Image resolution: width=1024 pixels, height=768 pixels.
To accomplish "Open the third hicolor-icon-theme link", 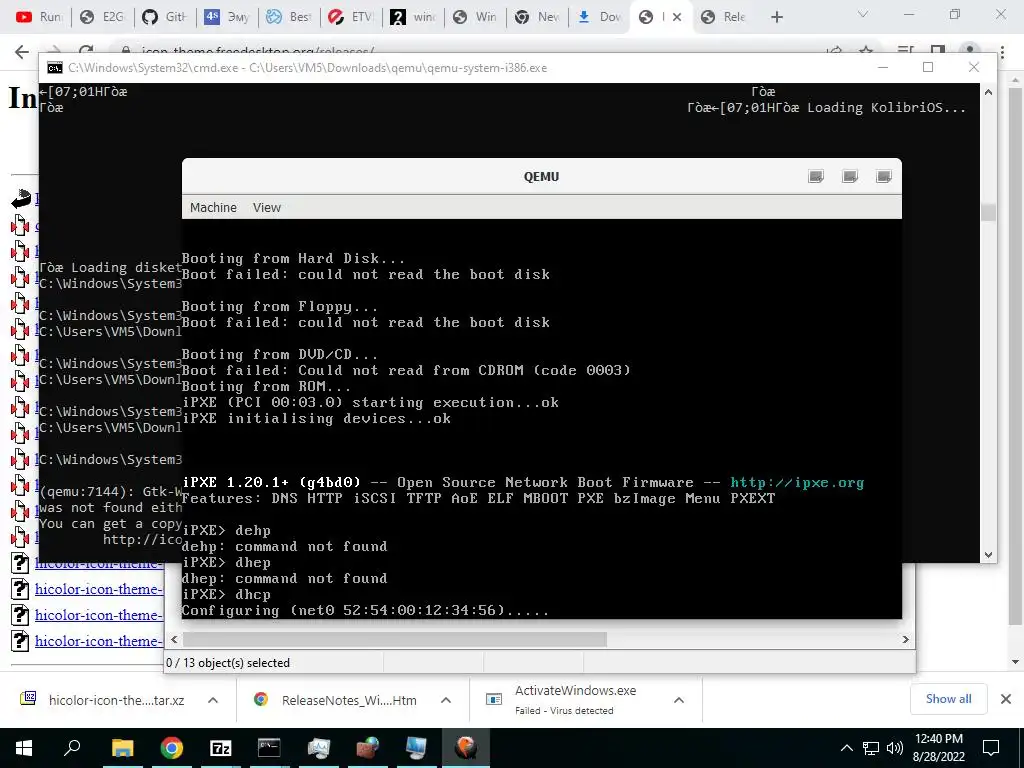I will (98, 615).
